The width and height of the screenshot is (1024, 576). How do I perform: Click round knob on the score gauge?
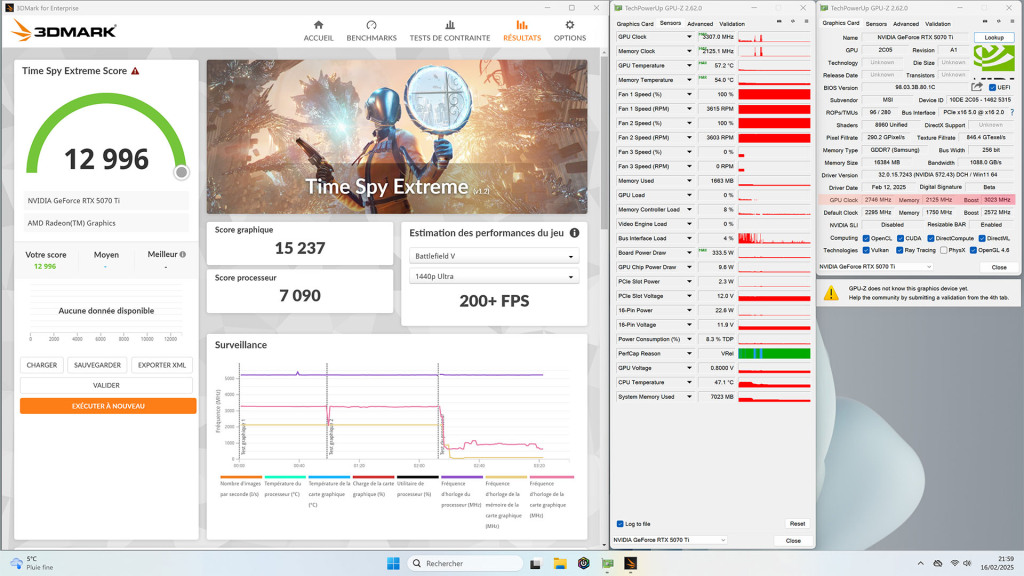click(x=182, y=172)
